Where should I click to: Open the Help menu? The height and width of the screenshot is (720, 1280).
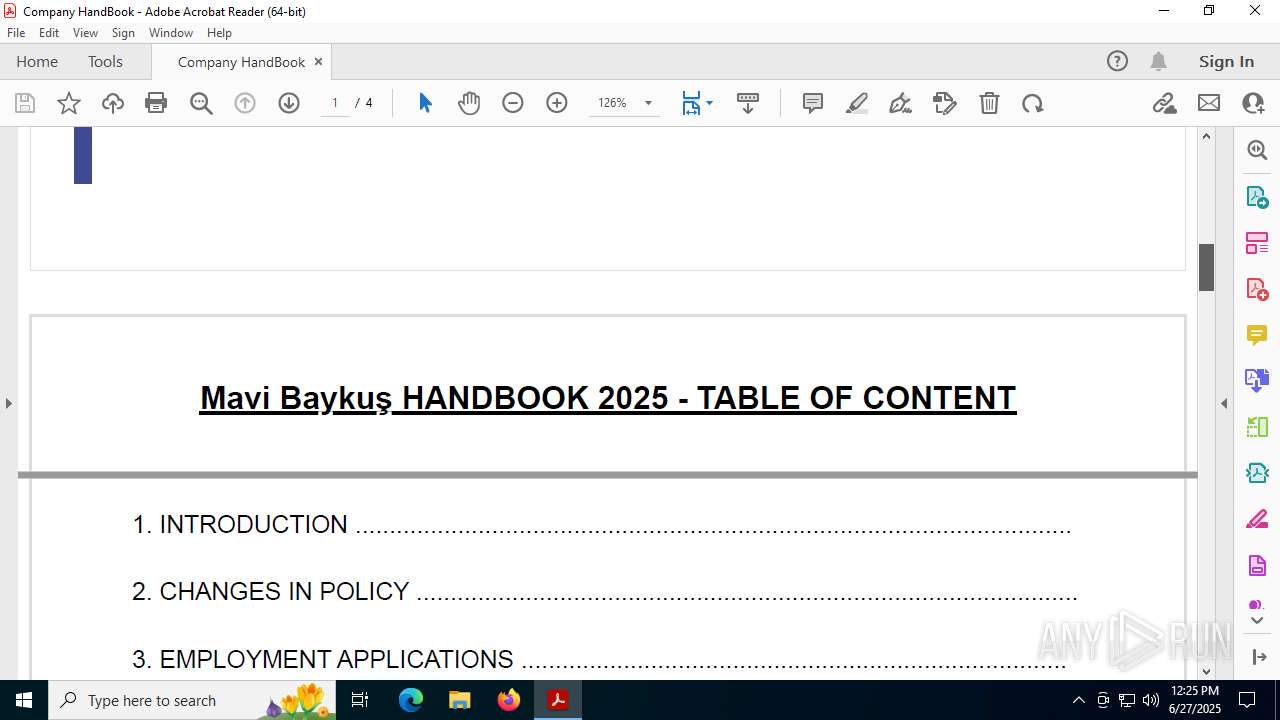point(219,32)
